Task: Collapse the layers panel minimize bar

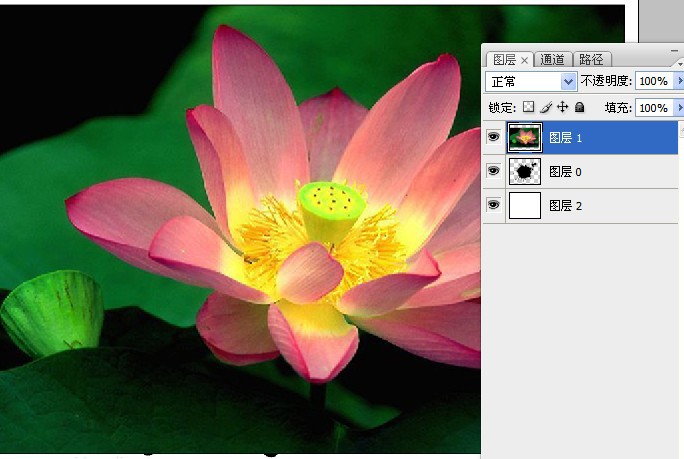Action: click(x=674, y=51)
